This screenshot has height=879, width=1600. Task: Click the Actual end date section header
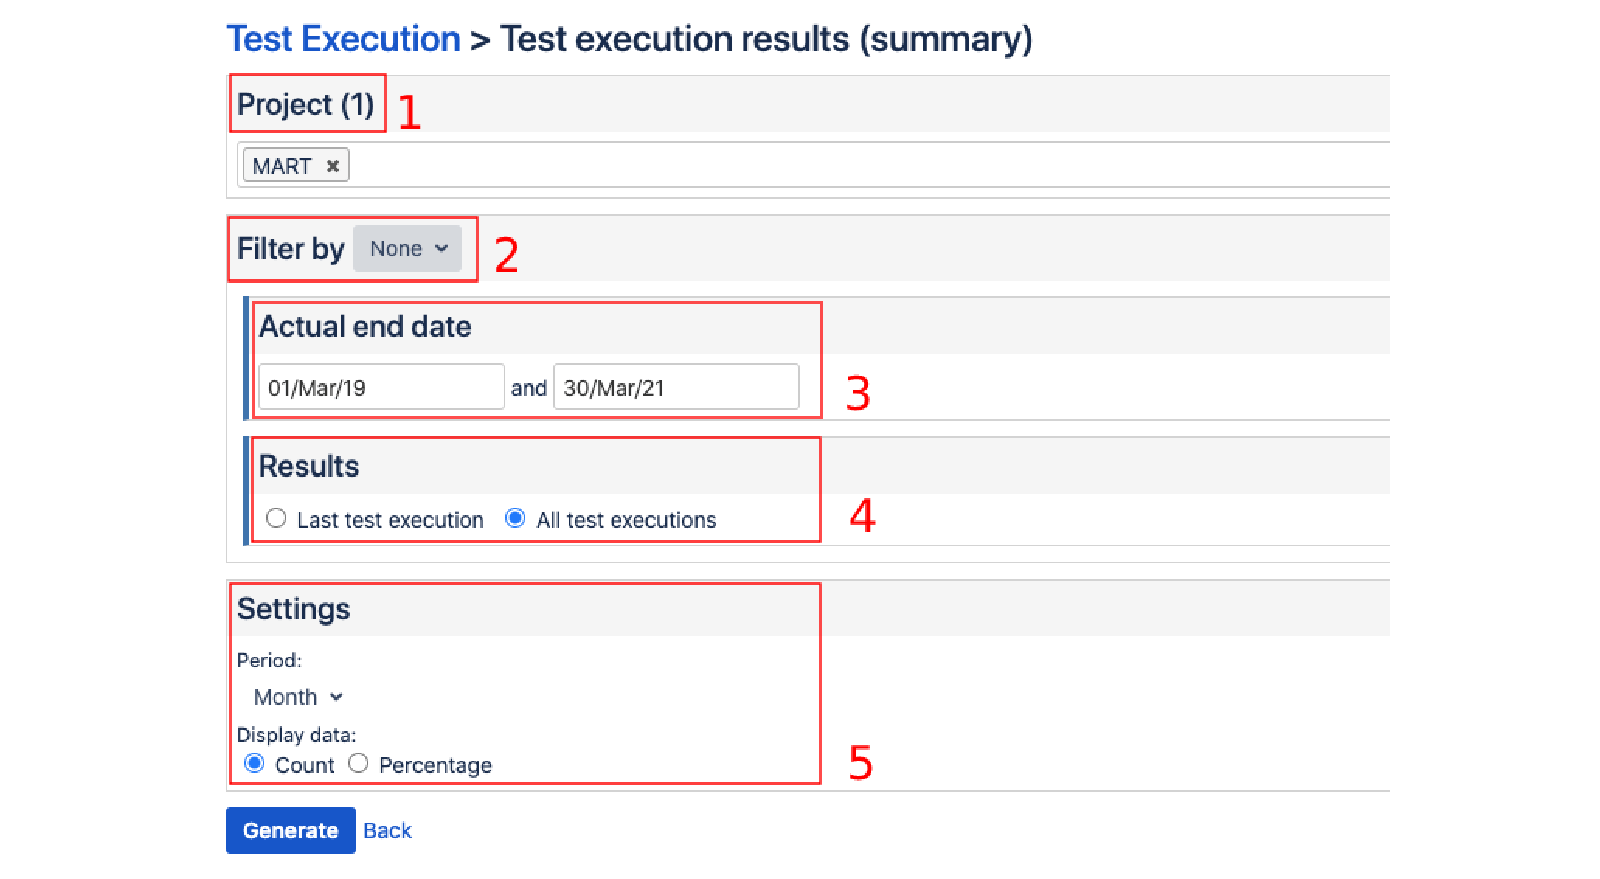pyautogui.click(x=365, y=326)
